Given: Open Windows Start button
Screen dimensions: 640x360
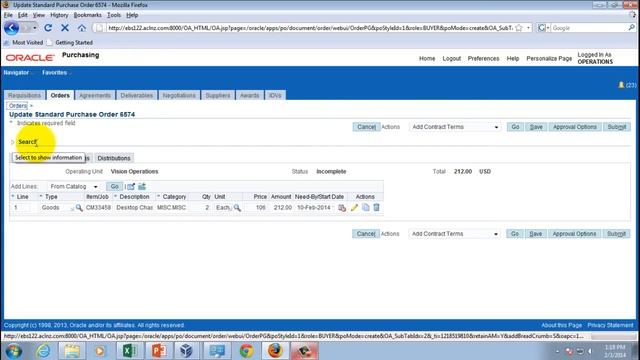Looking at the screenshot, I should [13, 351].
